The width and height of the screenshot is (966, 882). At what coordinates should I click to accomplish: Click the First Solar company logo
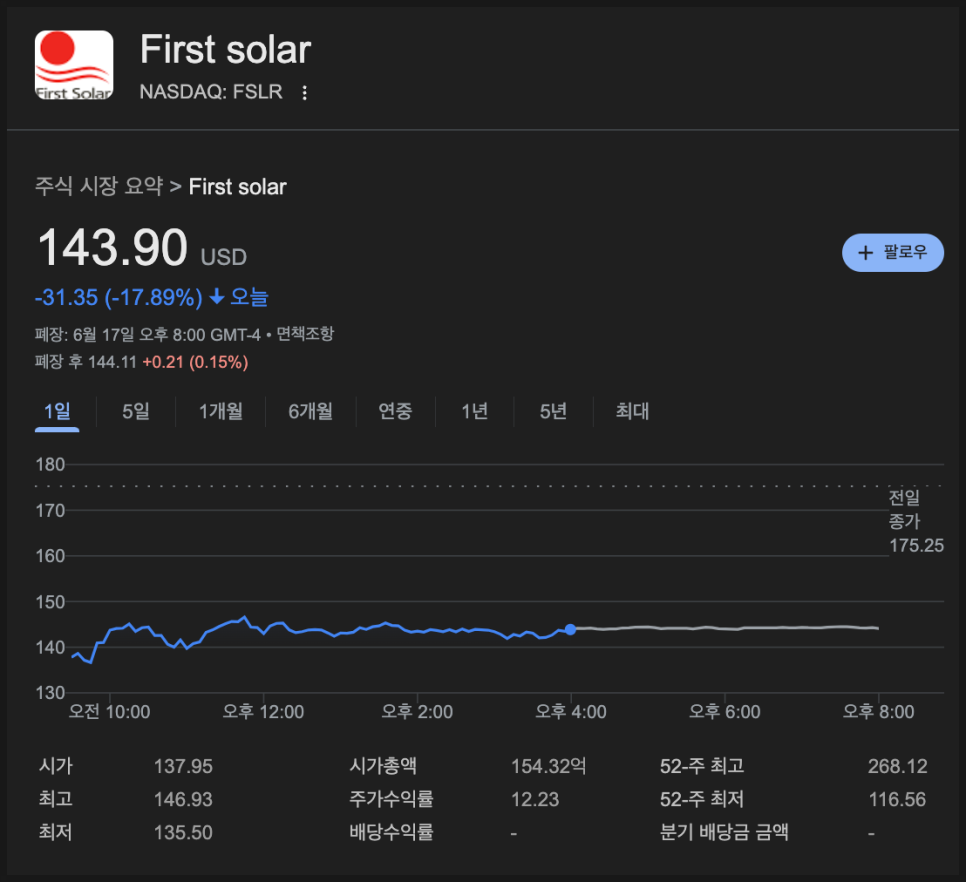pos(74,65)
